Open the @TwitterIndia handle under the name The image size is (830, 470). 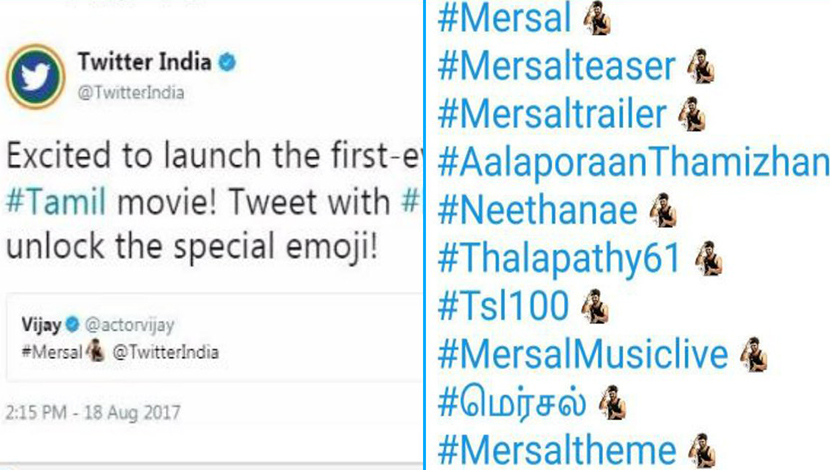point(131,93)
